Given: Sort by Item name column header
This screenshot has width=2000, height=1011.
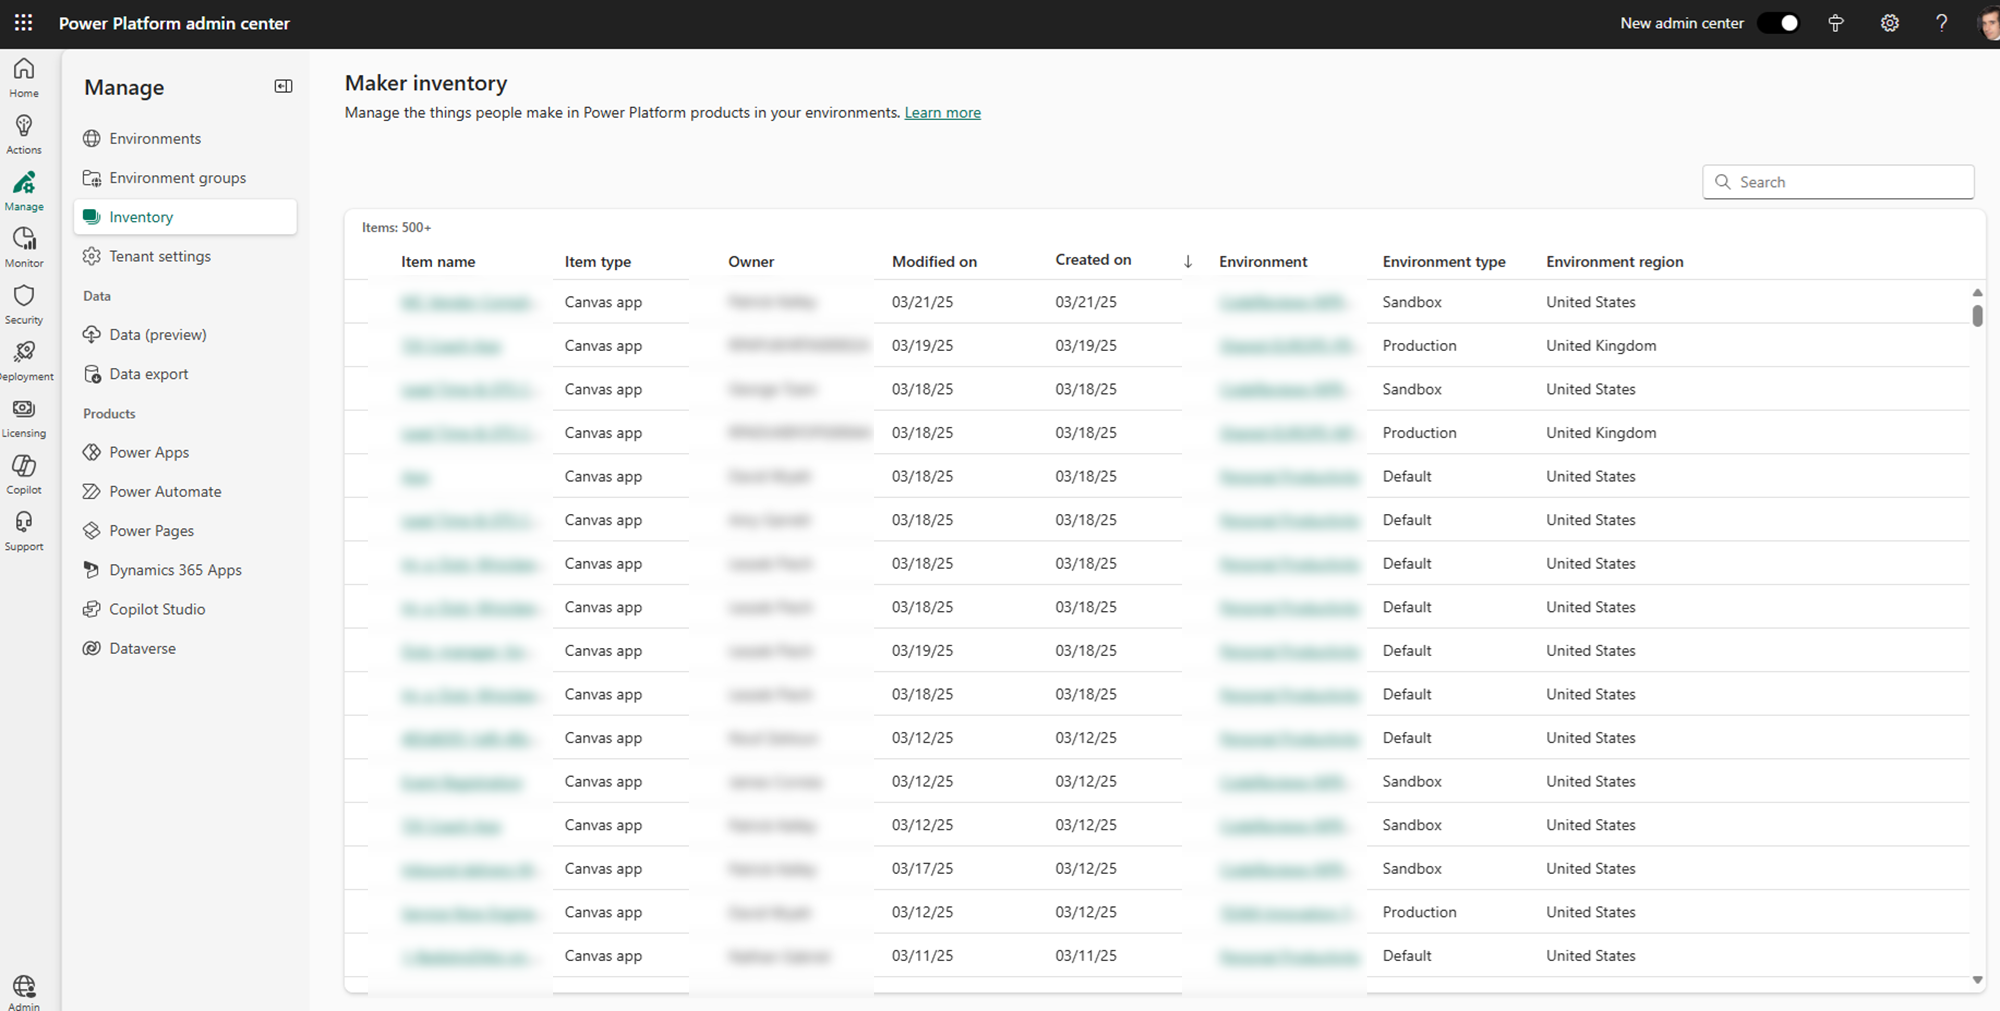Looking at the screenshot, I should (x=438, y=262).
